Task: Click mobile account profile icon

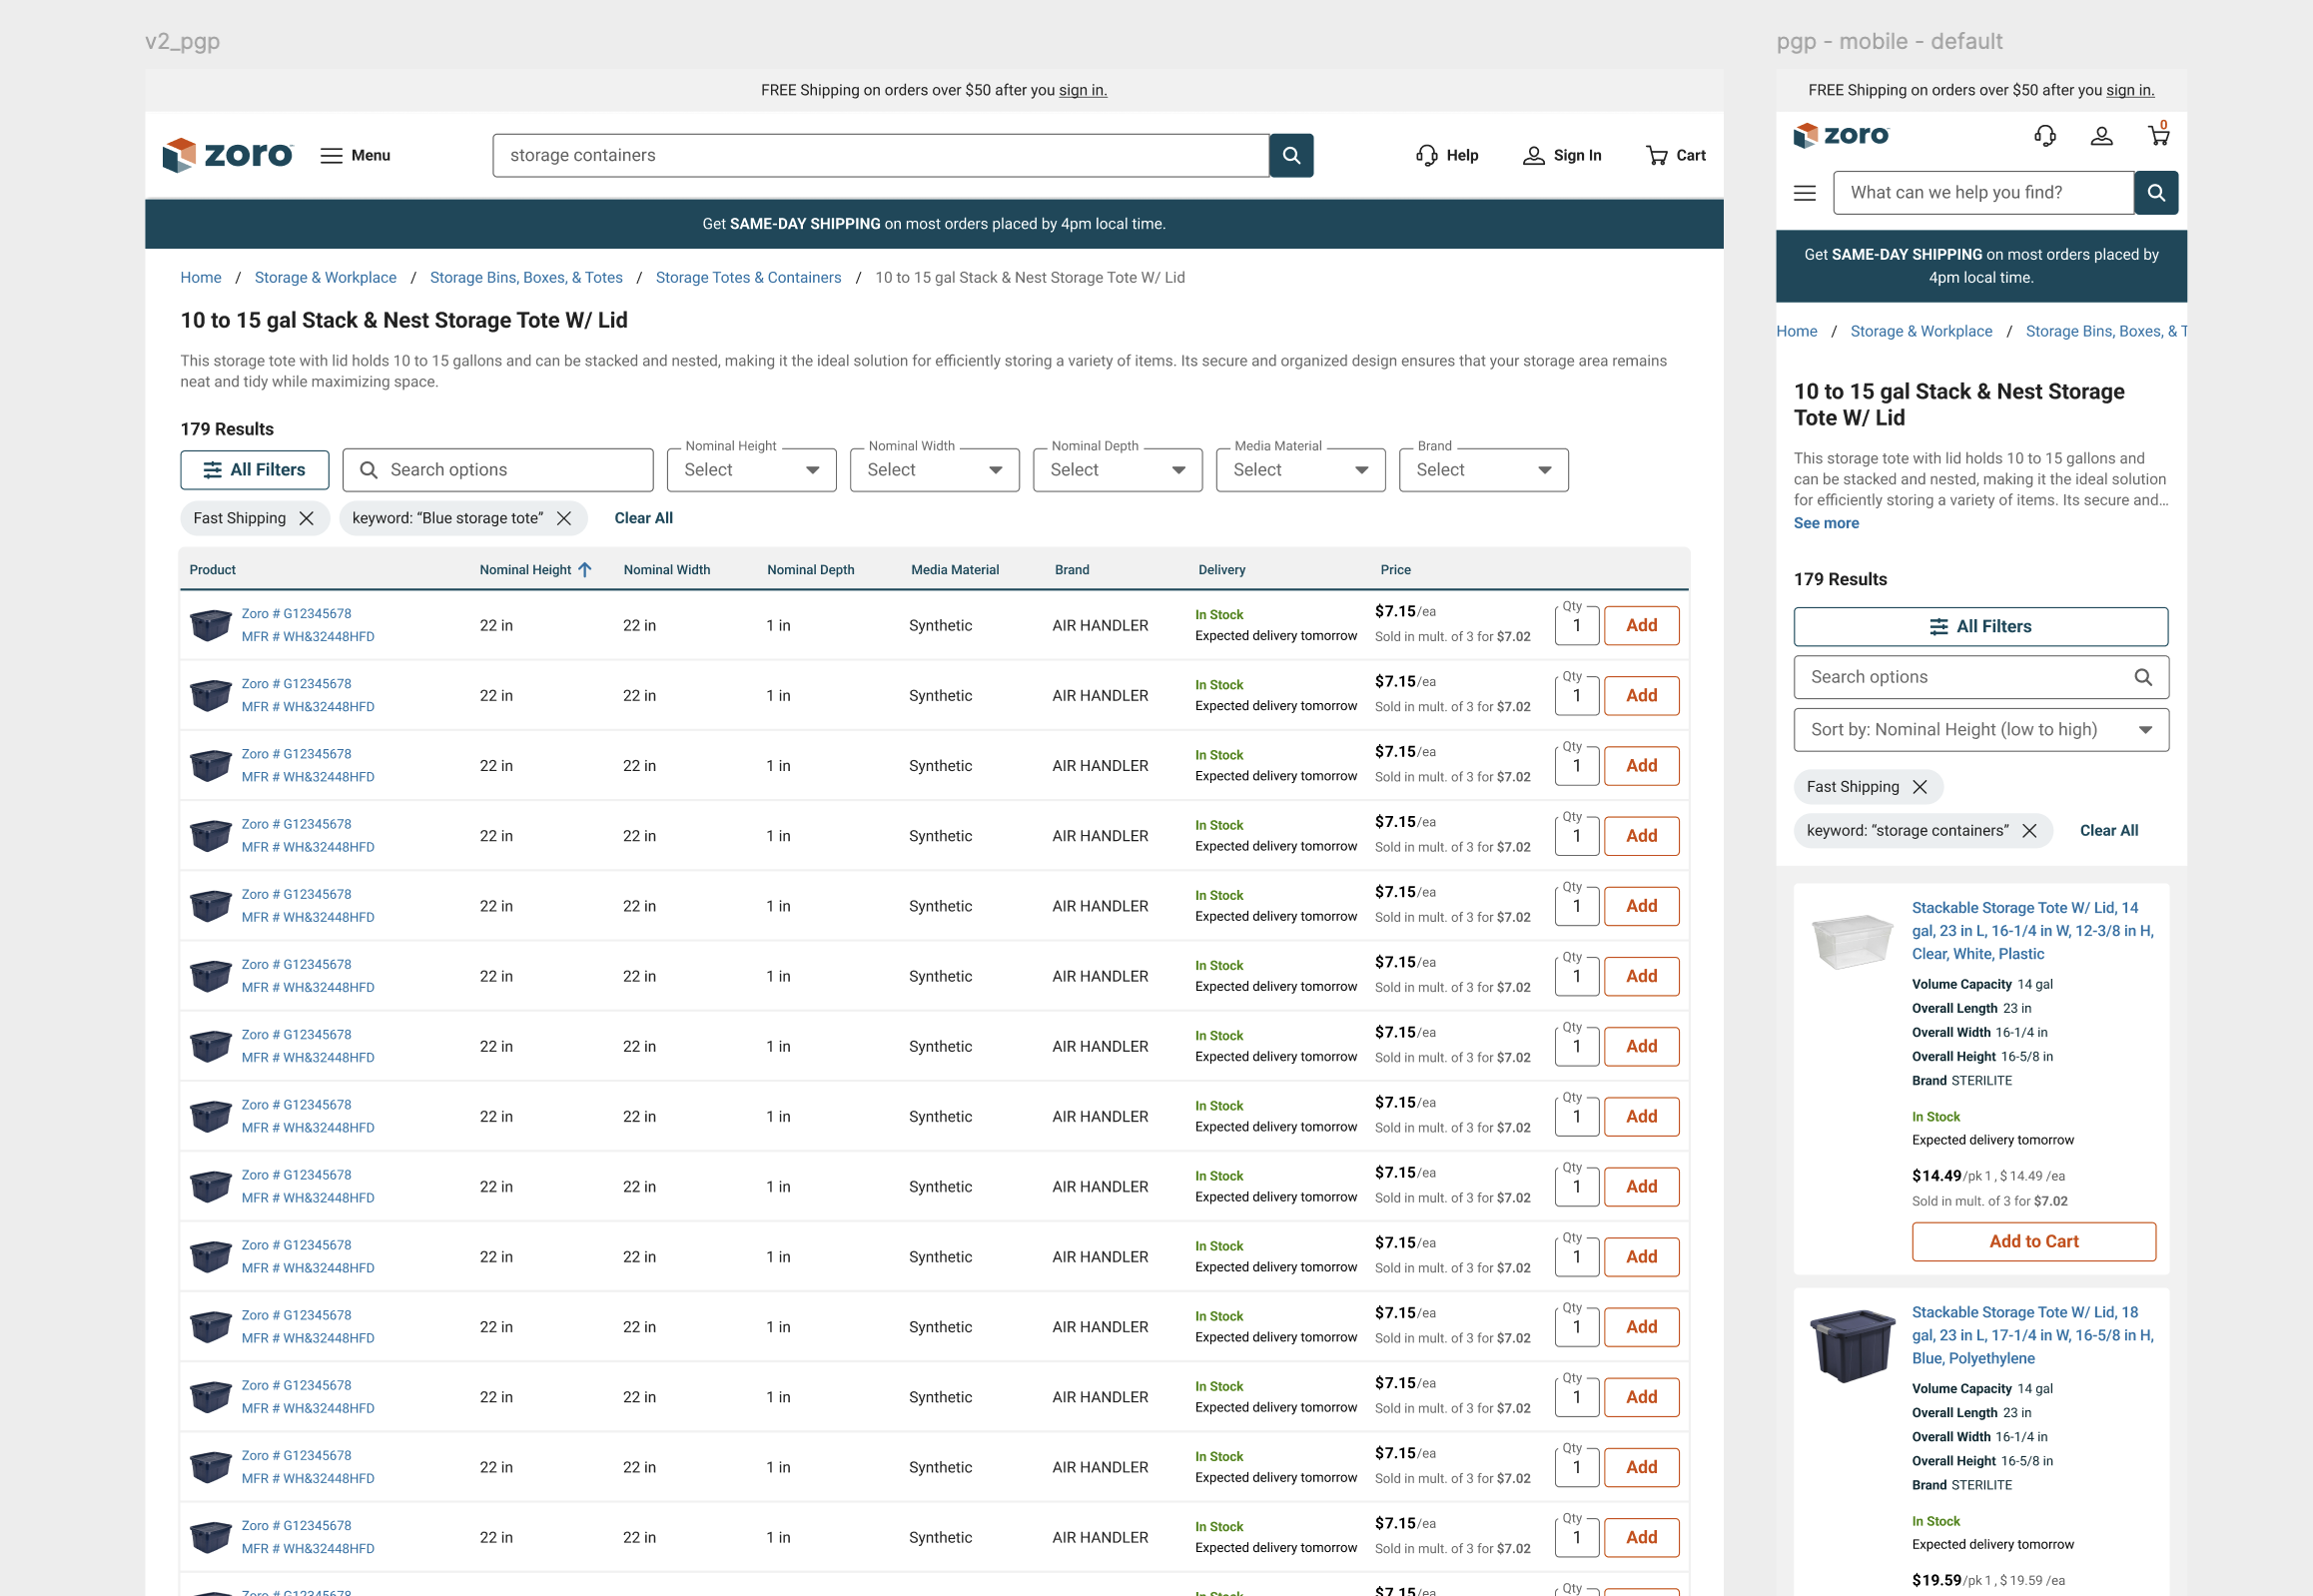Action: pos(2101,136)
